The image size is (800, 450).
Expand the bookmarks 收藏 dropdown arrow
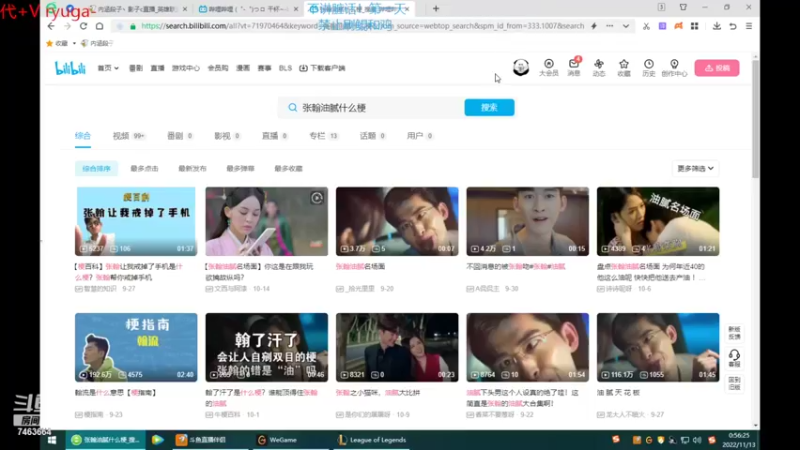coord(74,43)
